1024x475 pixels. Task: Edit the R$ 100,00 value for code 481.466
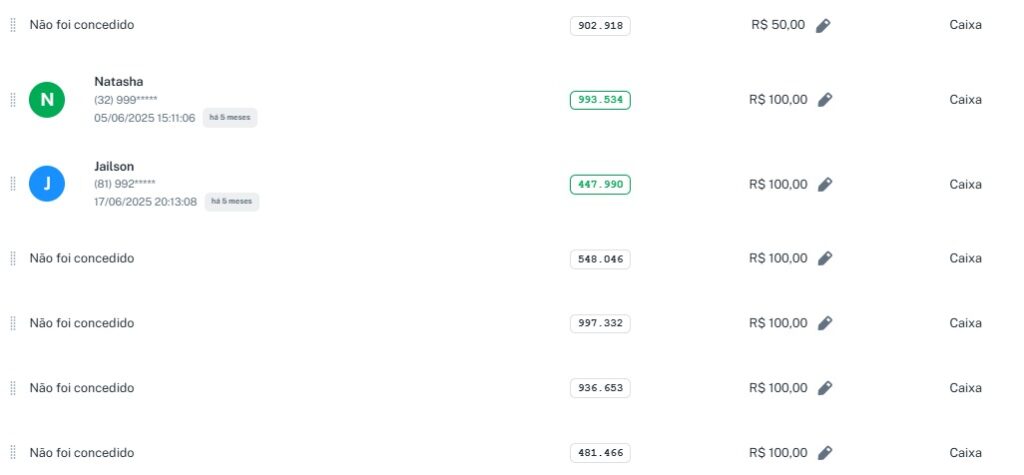coord(824,453)
